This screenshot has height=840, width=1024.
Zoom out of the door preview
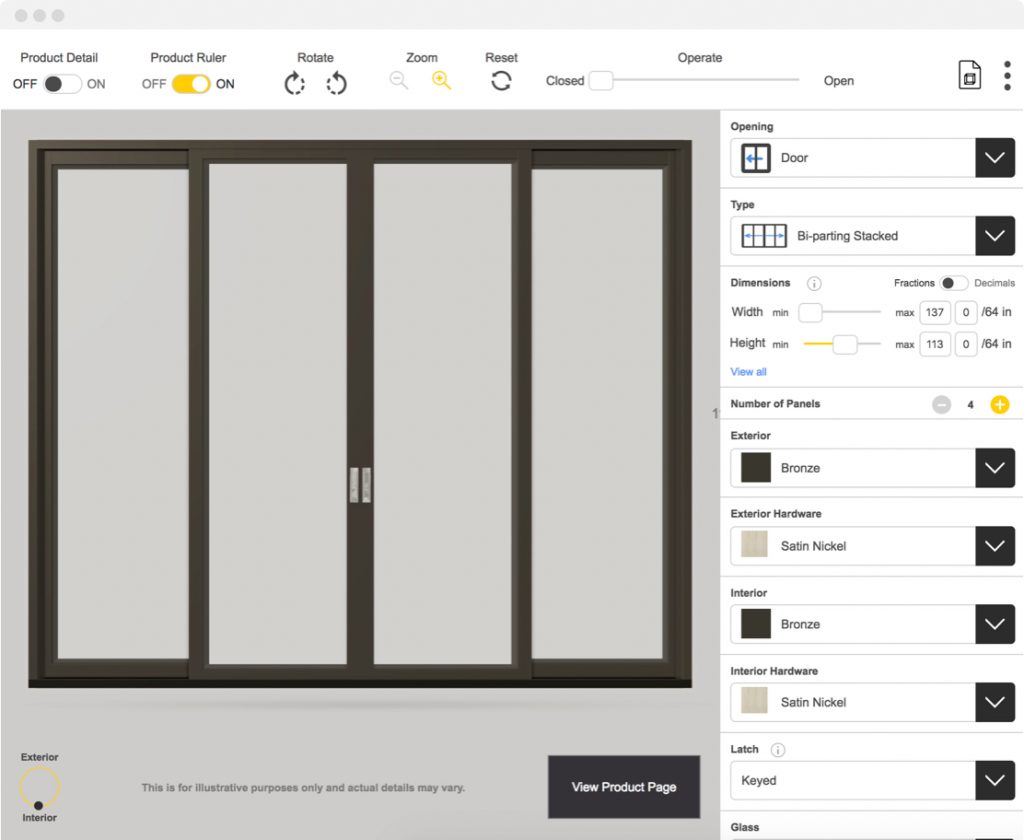398,80
